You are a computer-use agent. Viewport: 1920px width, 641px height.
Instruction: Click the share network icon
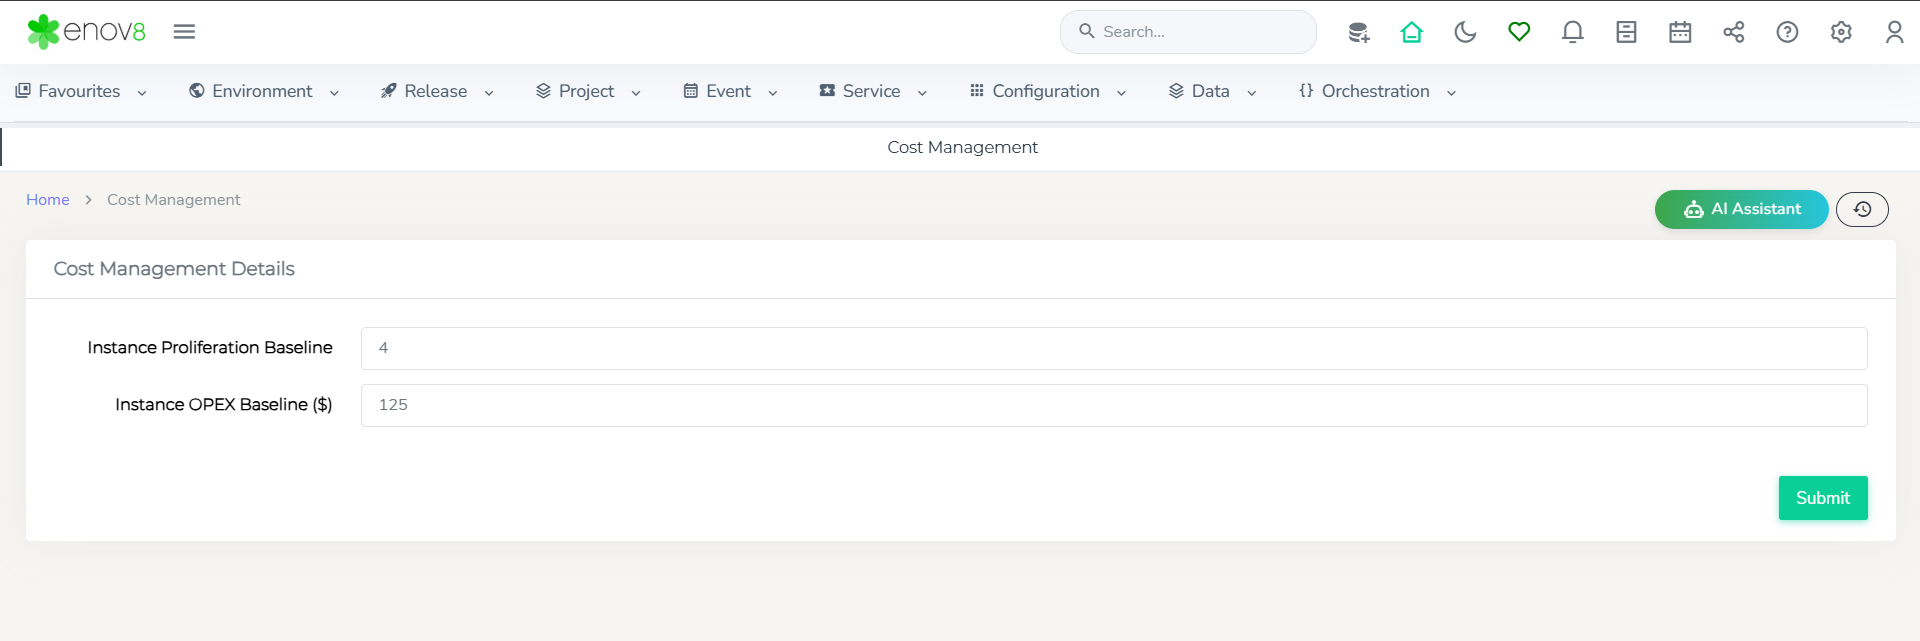point(1733,32)
